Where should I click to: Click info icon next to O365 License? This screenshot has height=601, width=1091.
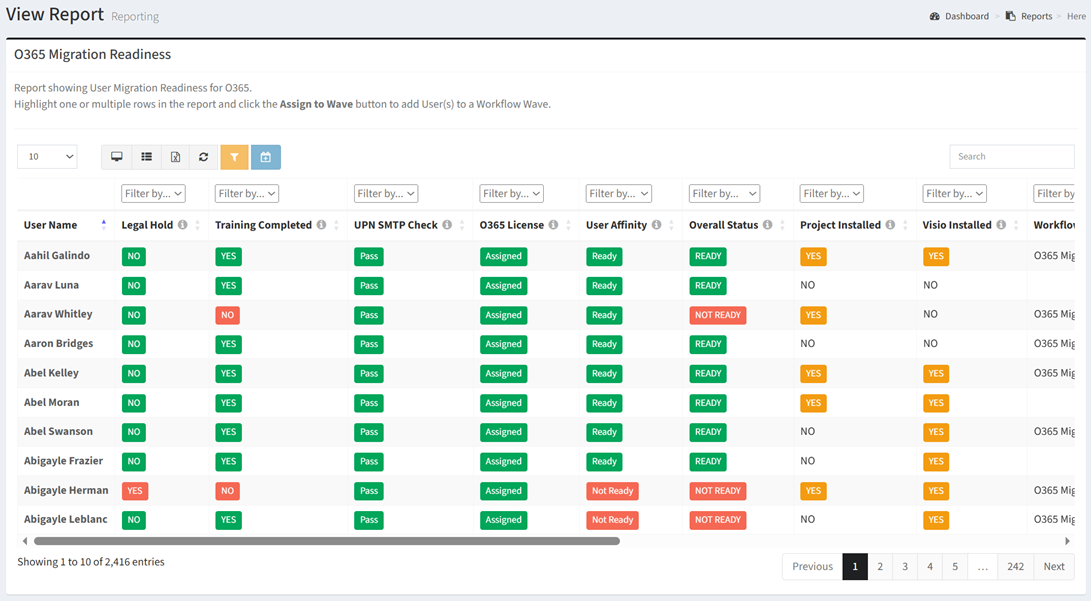pos(553,225)
